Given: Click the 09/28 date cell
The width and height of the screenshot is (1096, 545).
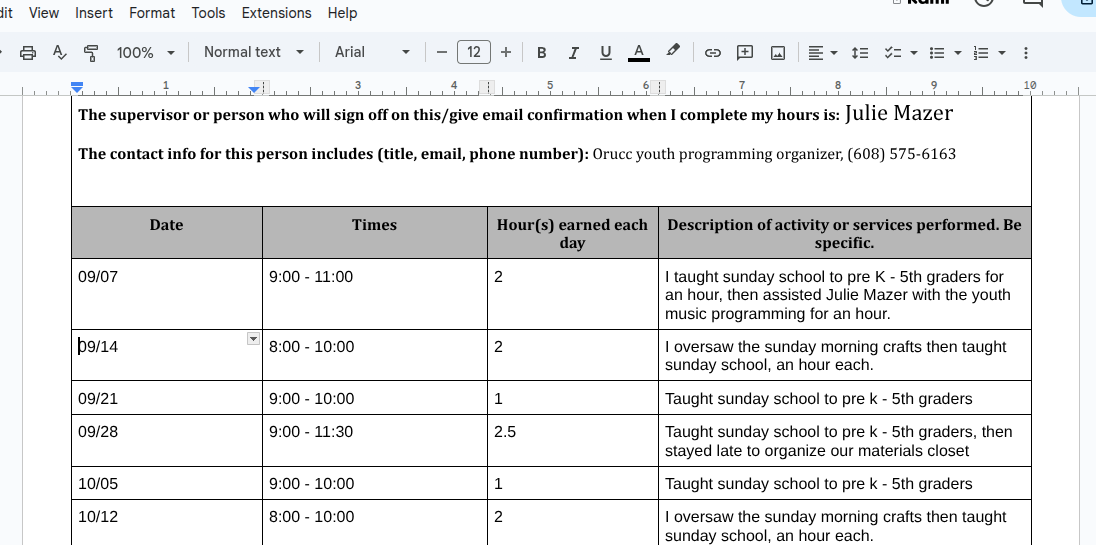Looking at the screenshot, I should point(167,440).
